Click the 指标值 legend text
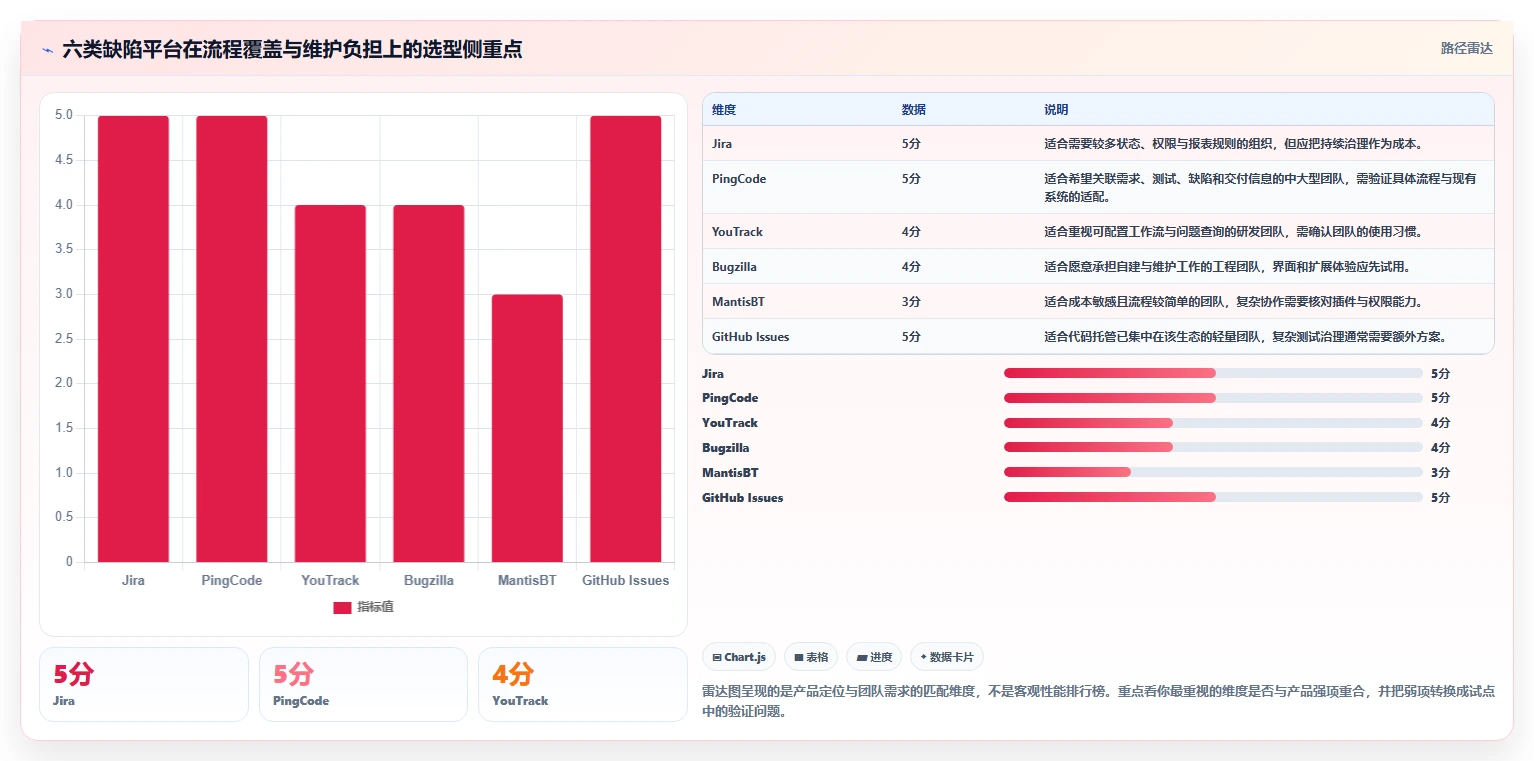The width and height of the screenshot is (1534, 761). [x=375, y=608]
